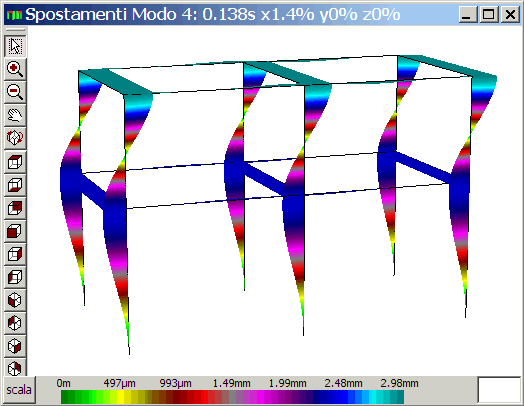This screenshot has width=524, height=406.
Task: Select isometric view with lower-left face shaded
Action: click(x=15, y=300)
